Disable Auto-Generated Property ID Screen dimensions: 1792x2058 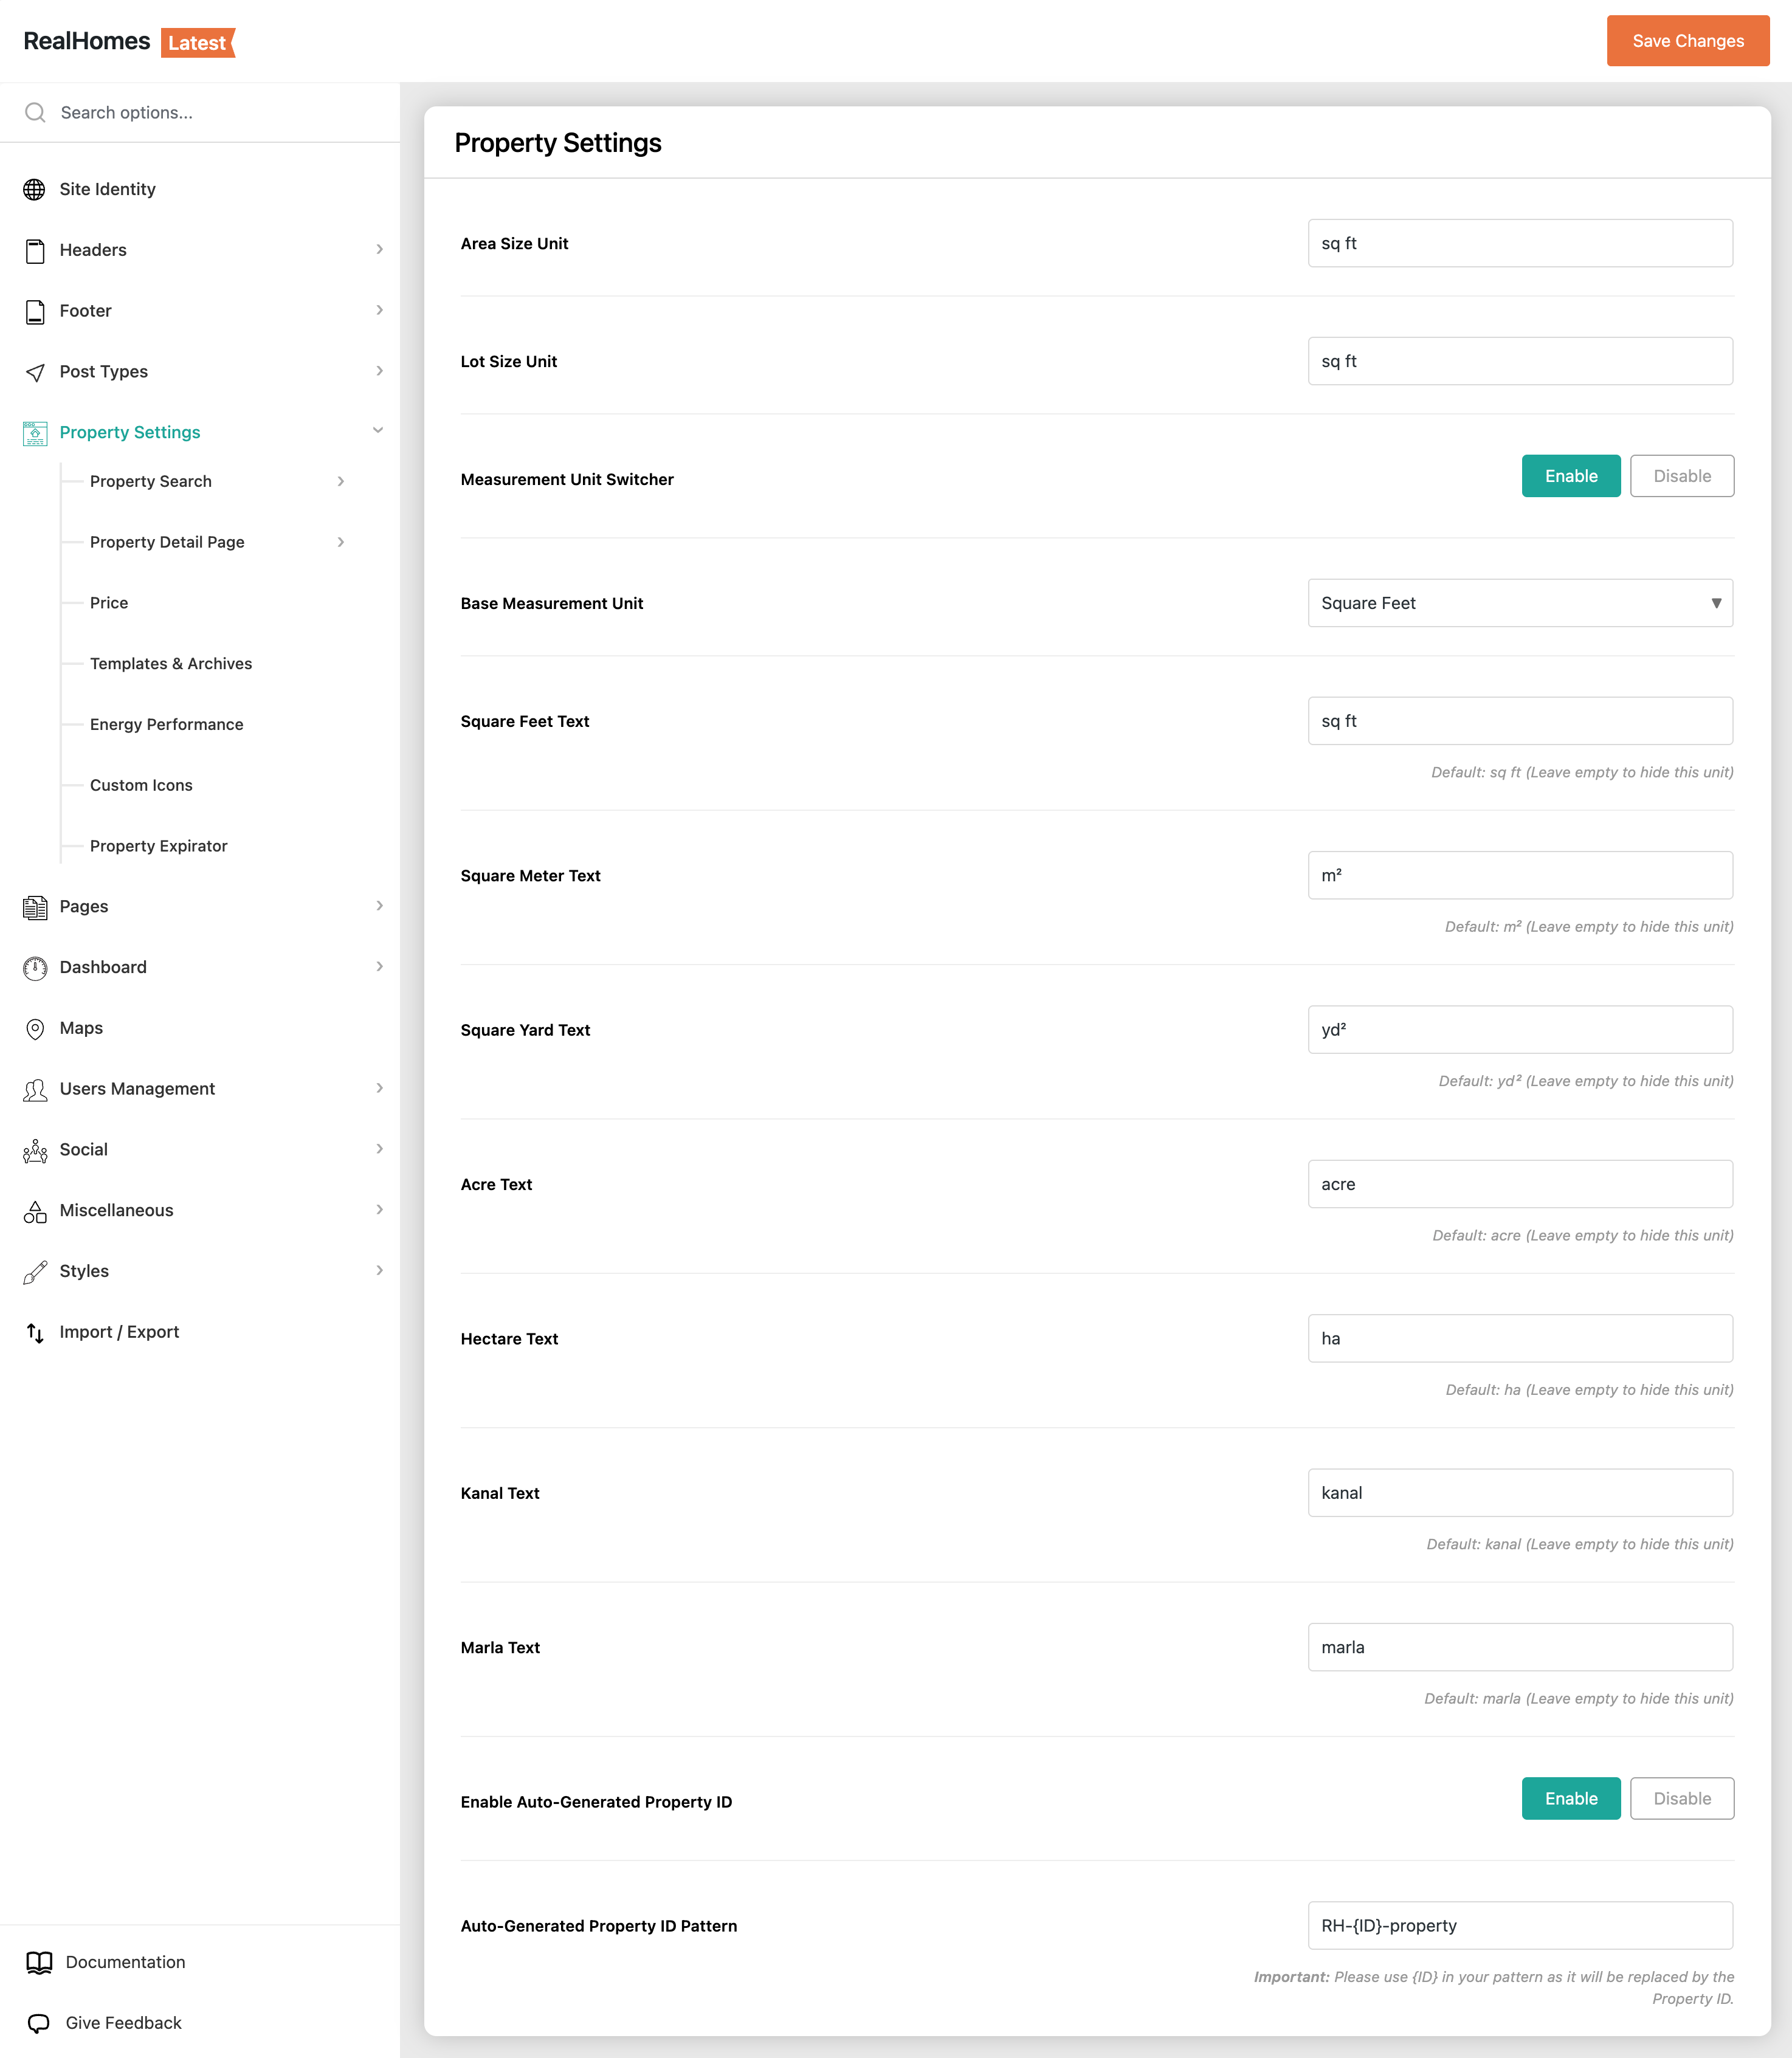click(x=1681, y=1798)
